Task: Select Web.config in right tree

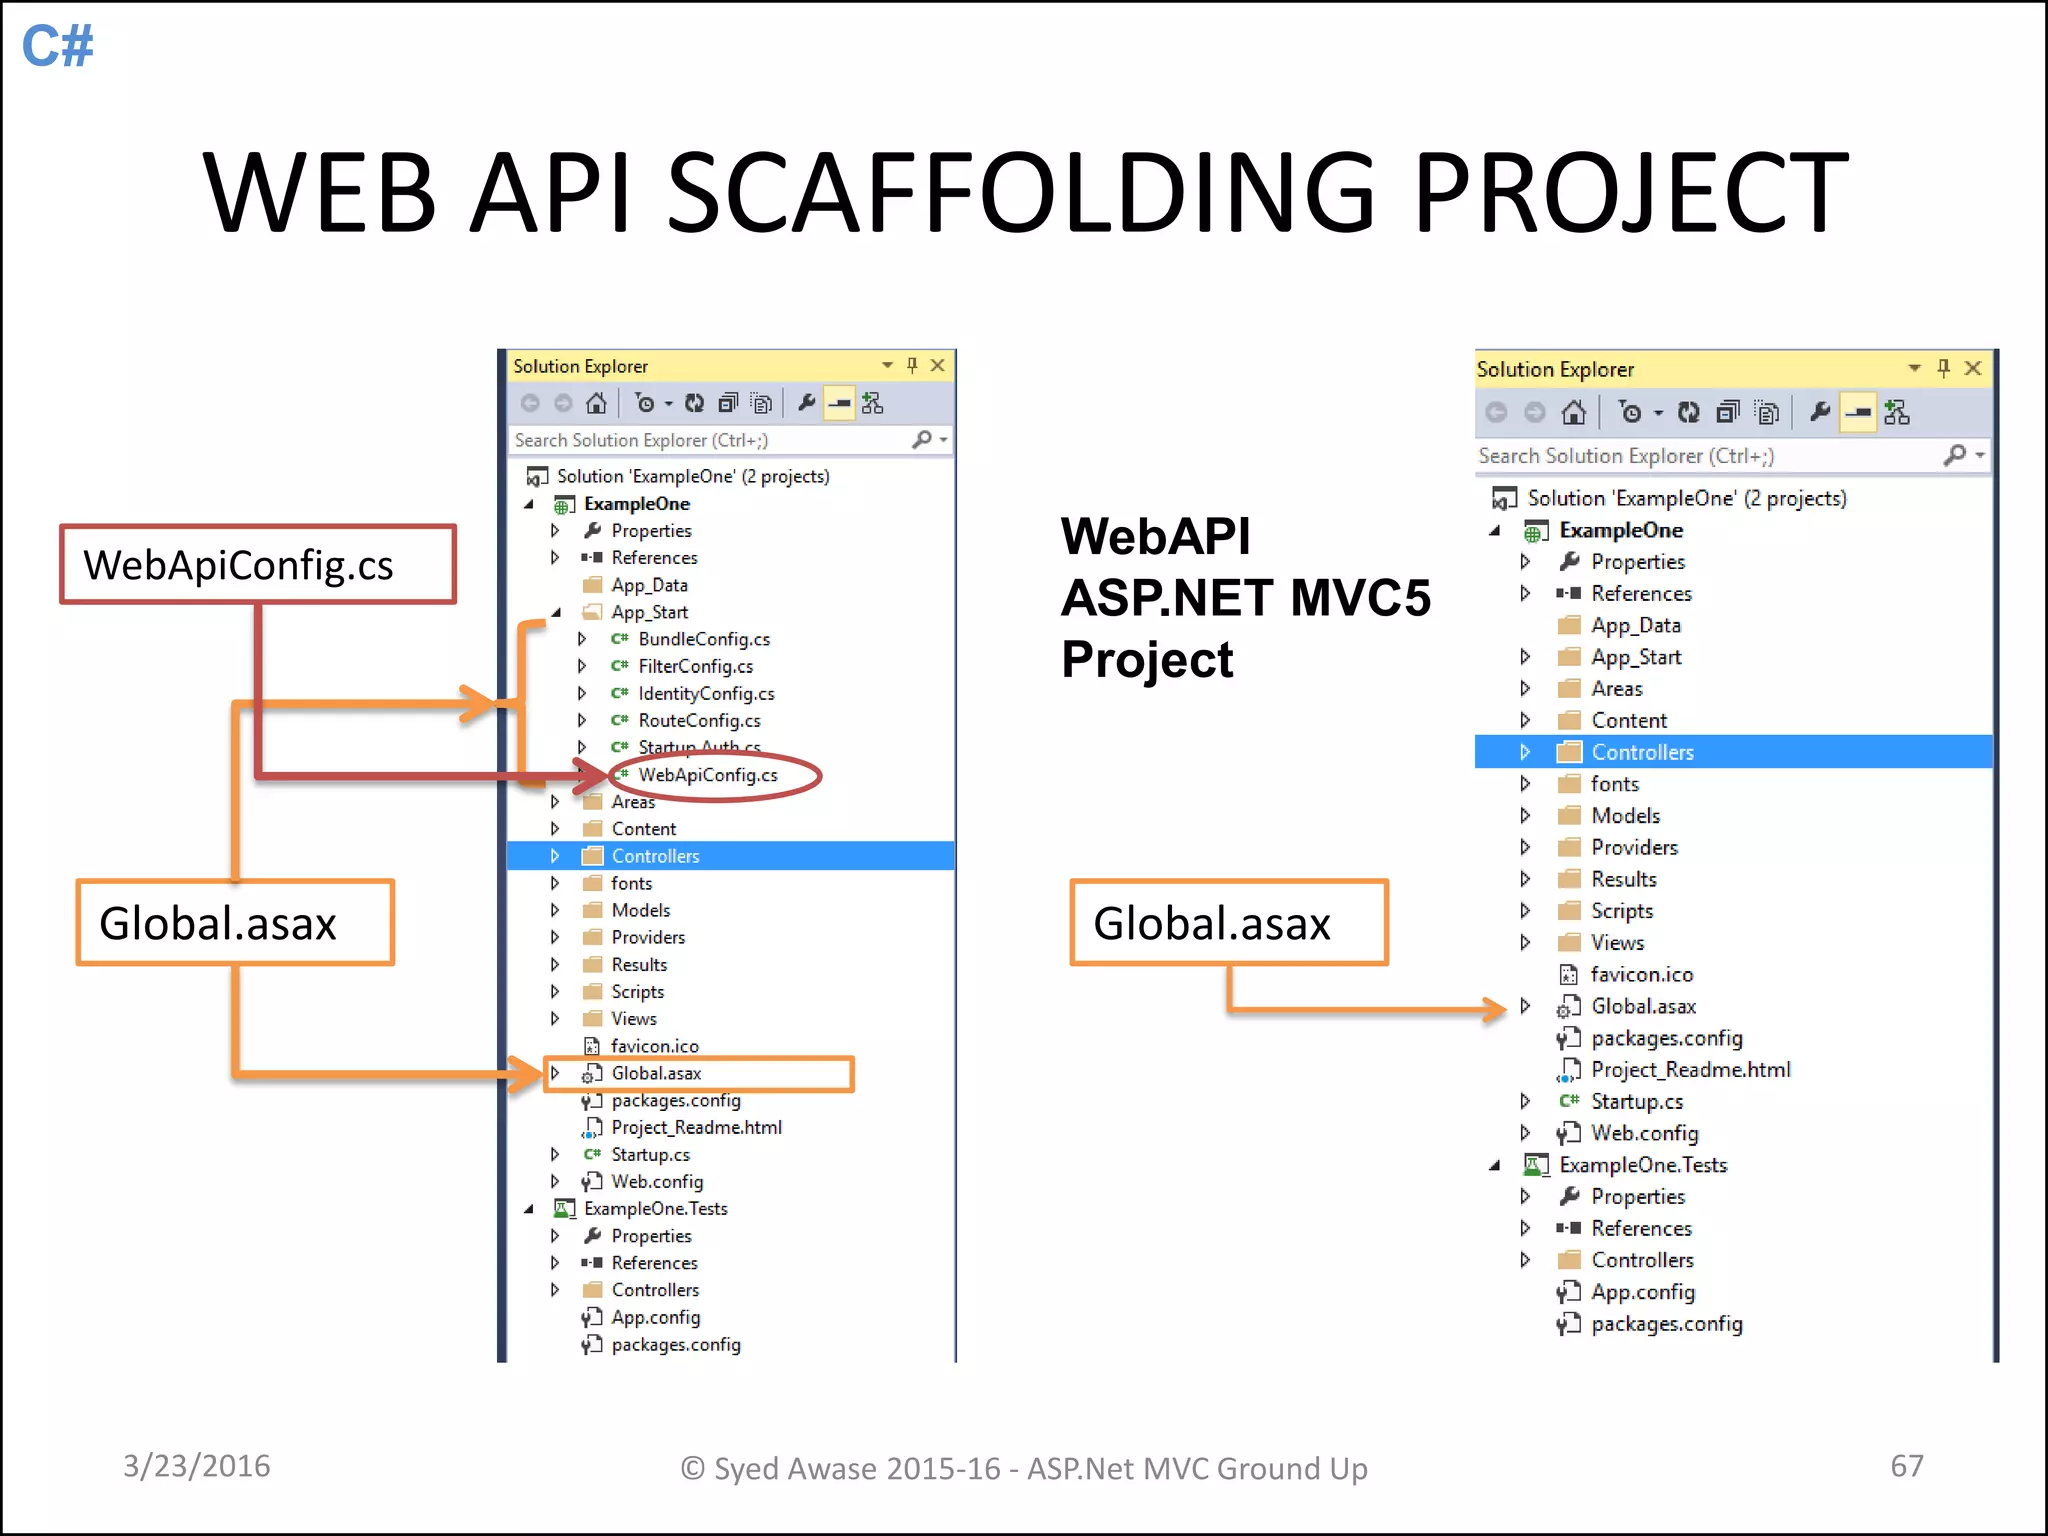Action: click(x=1645, y=1133)
